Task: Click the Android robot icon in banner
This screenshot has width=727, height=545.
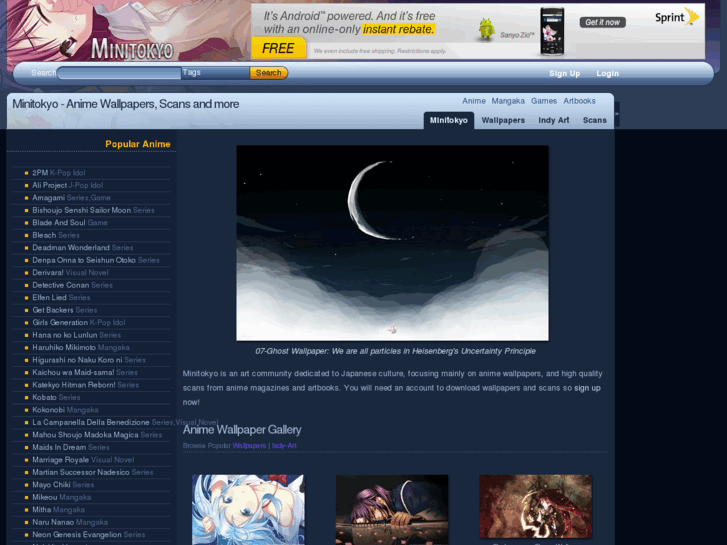Action: click(485, 29)
